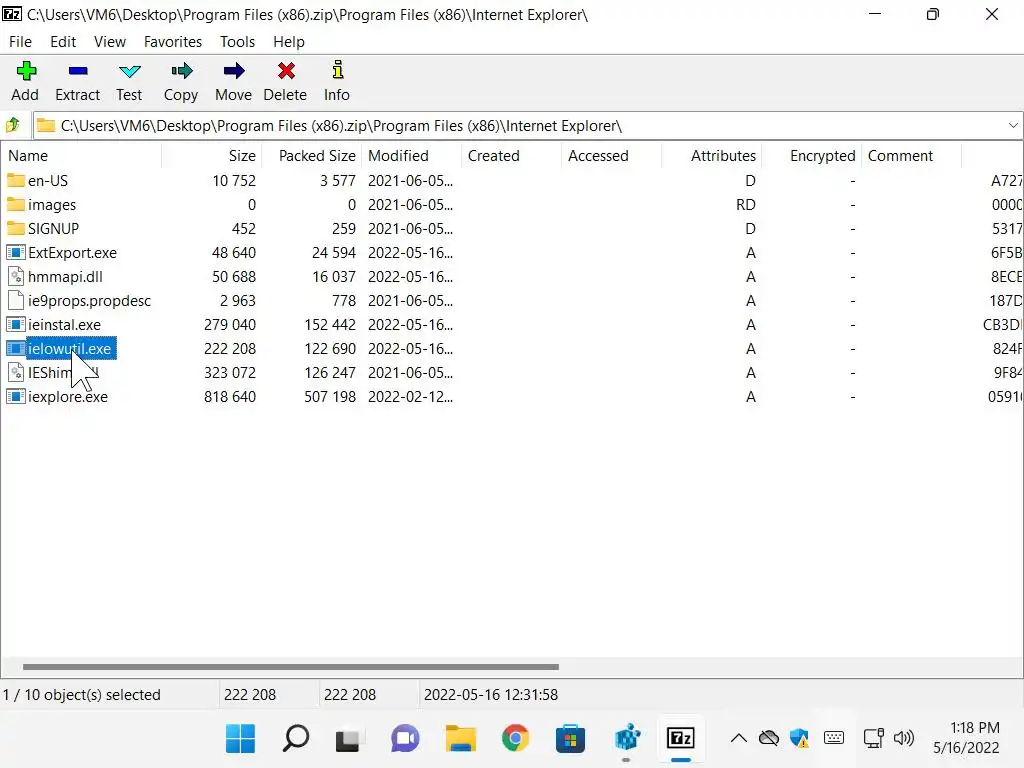Sort by the Packed Size column header
Screen dimensions: 1024x768
coord(312,155)
